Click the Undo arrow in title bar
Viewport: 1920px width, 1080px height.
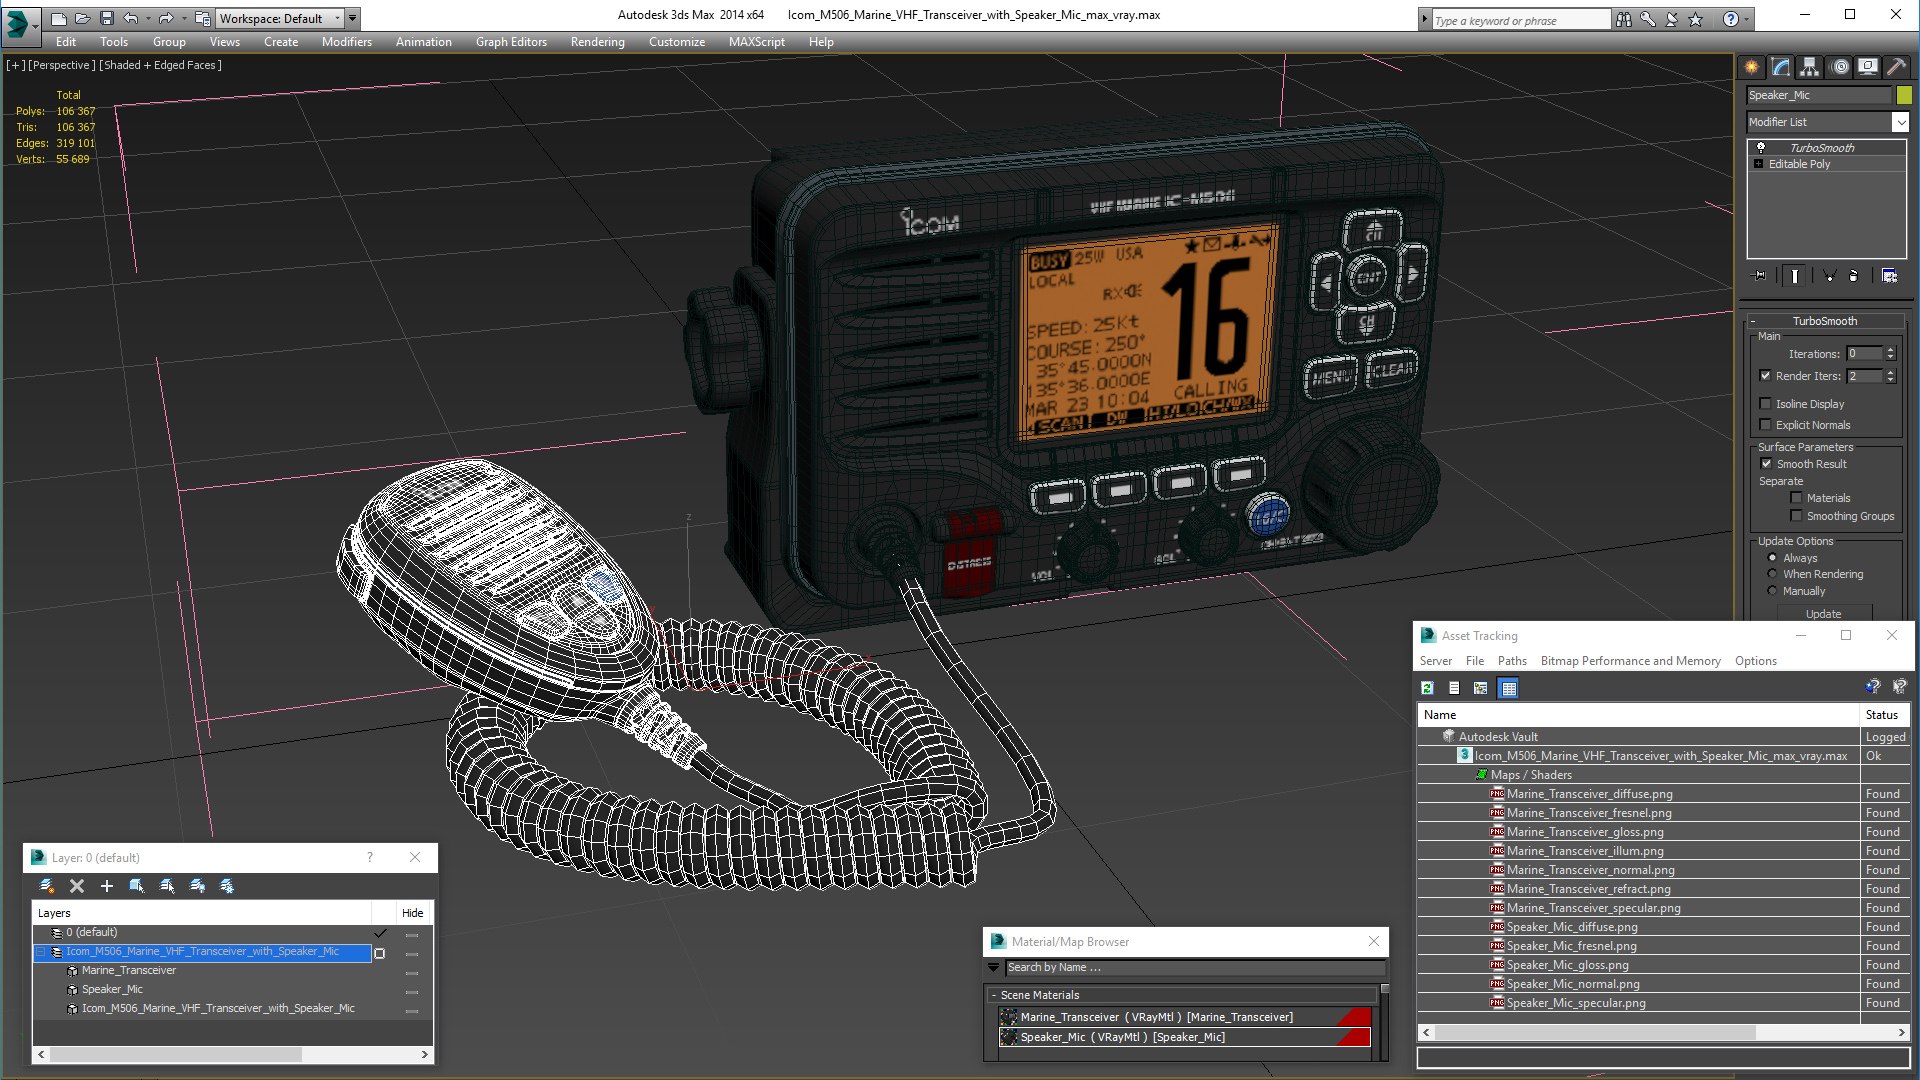coord(131,18)
